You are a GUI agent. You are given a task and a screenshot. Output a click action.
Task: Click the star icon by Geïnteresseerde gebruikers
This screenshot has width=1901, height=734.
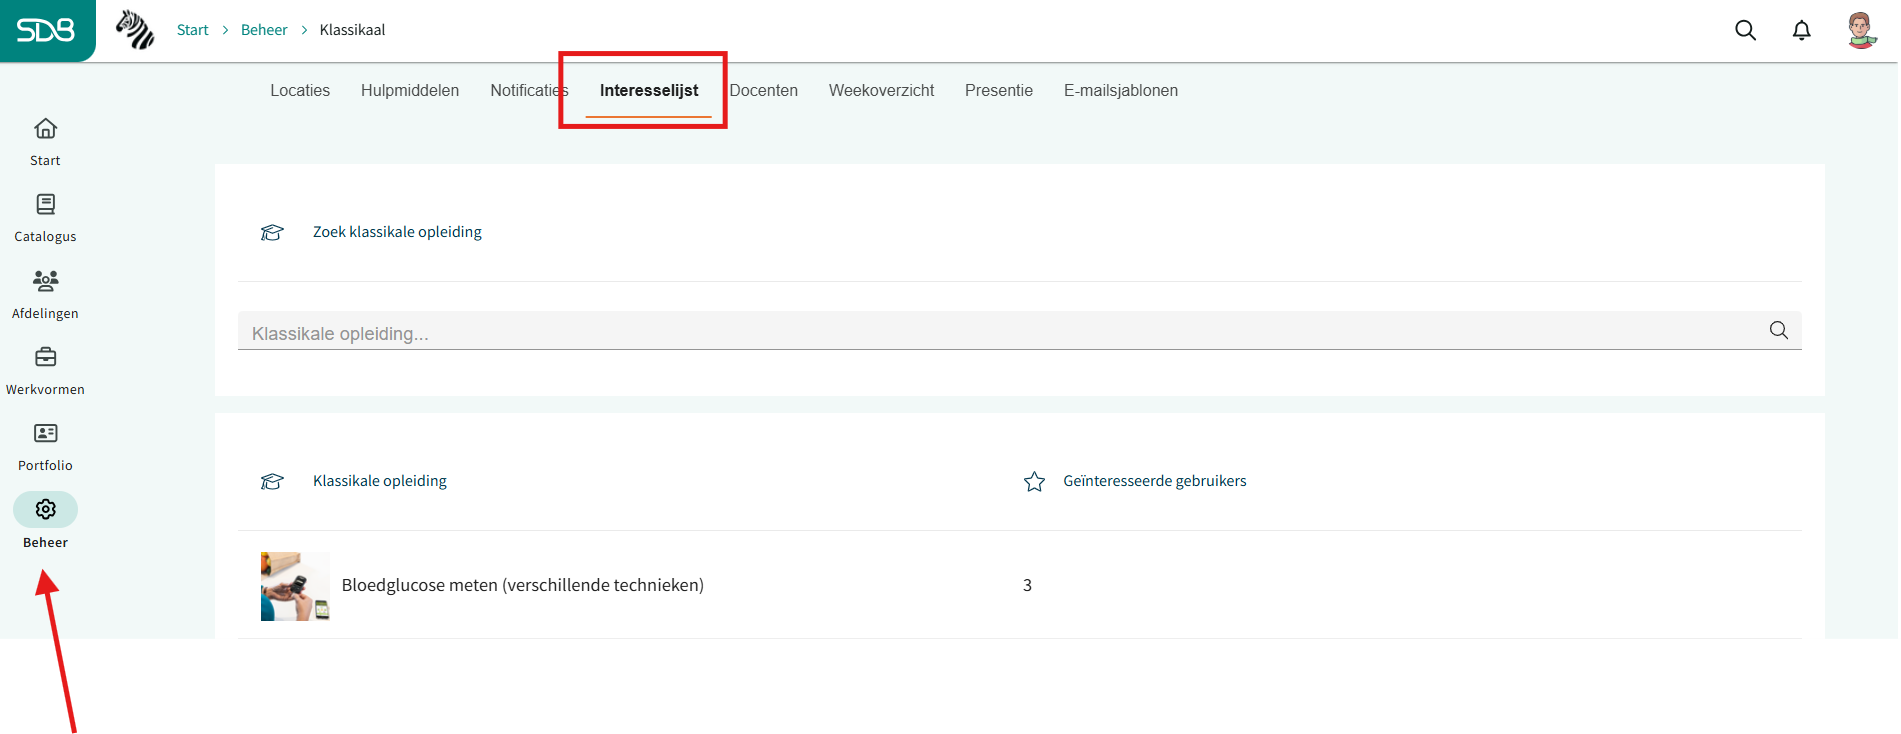tap(1034, 482)
